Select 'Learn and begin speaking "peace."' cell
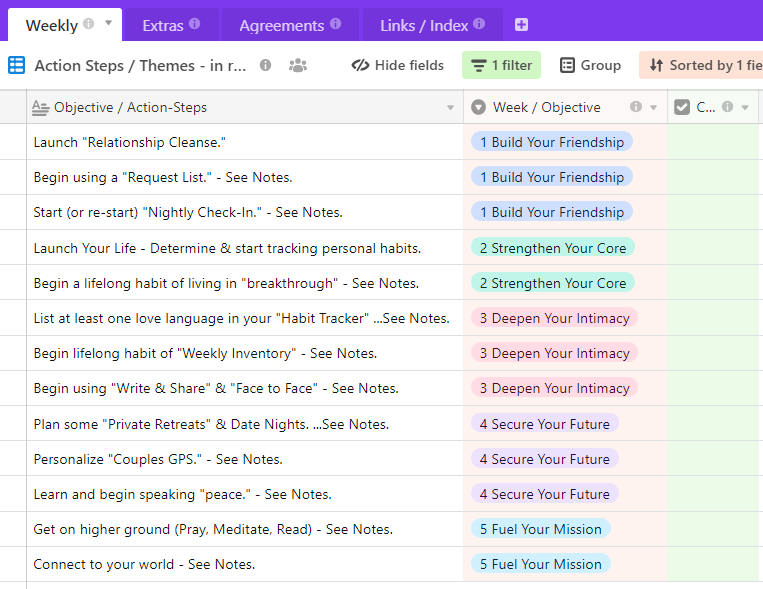The image size is (763, 589). click(x=245, y=494)
